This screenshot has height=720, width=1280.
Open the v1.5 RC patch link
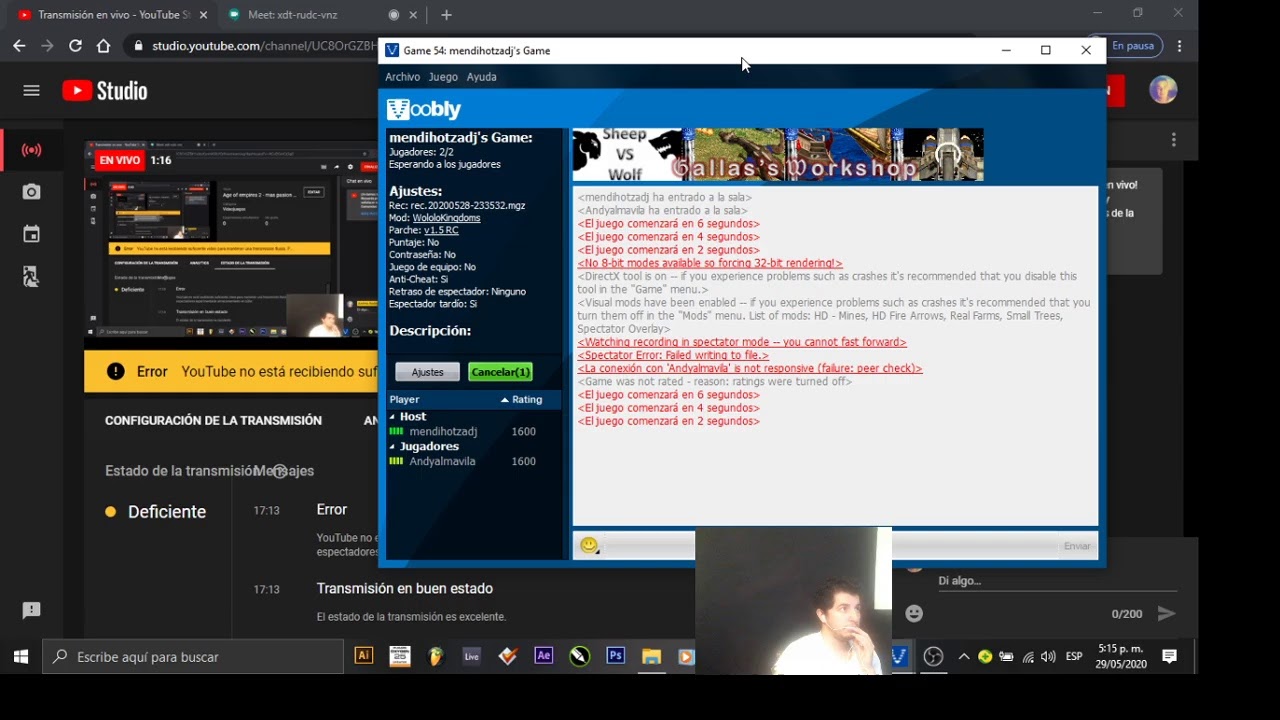[441, 230]
